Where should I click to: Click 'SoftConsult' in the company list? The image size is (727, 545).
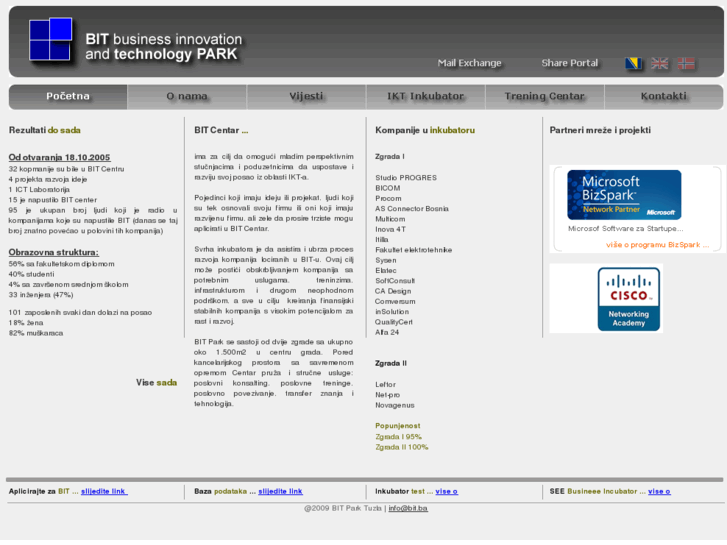[x=395, y=281]
